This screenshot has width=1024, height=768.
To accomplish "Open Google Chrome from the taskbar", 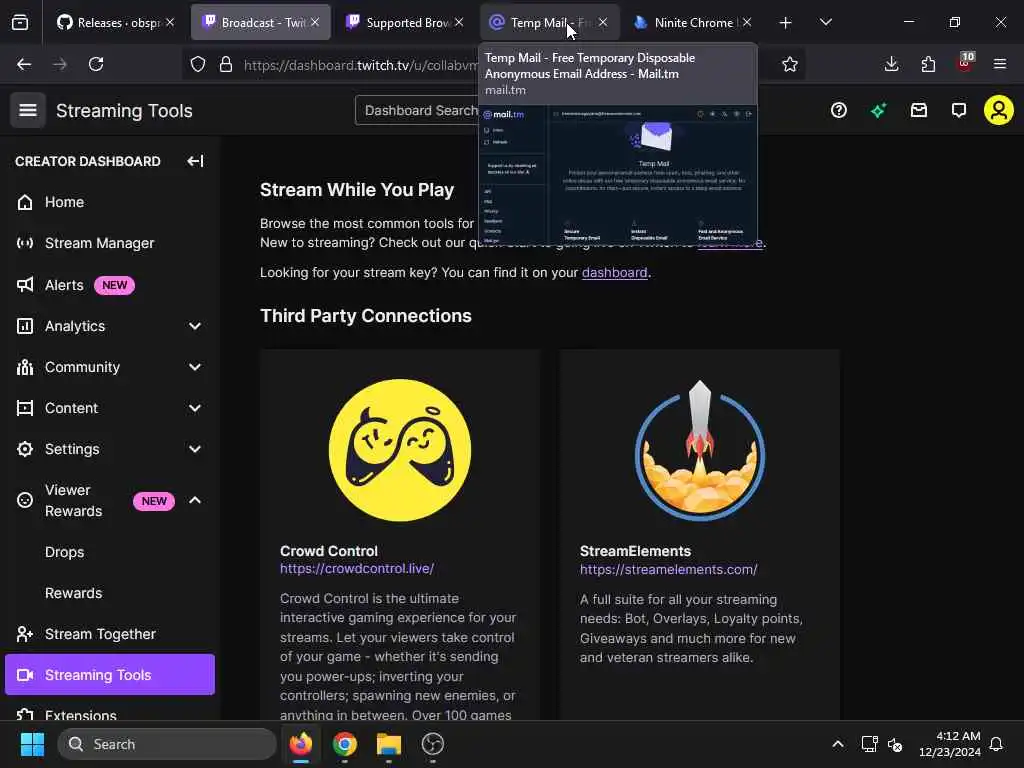I will click(x=345, y=744).
